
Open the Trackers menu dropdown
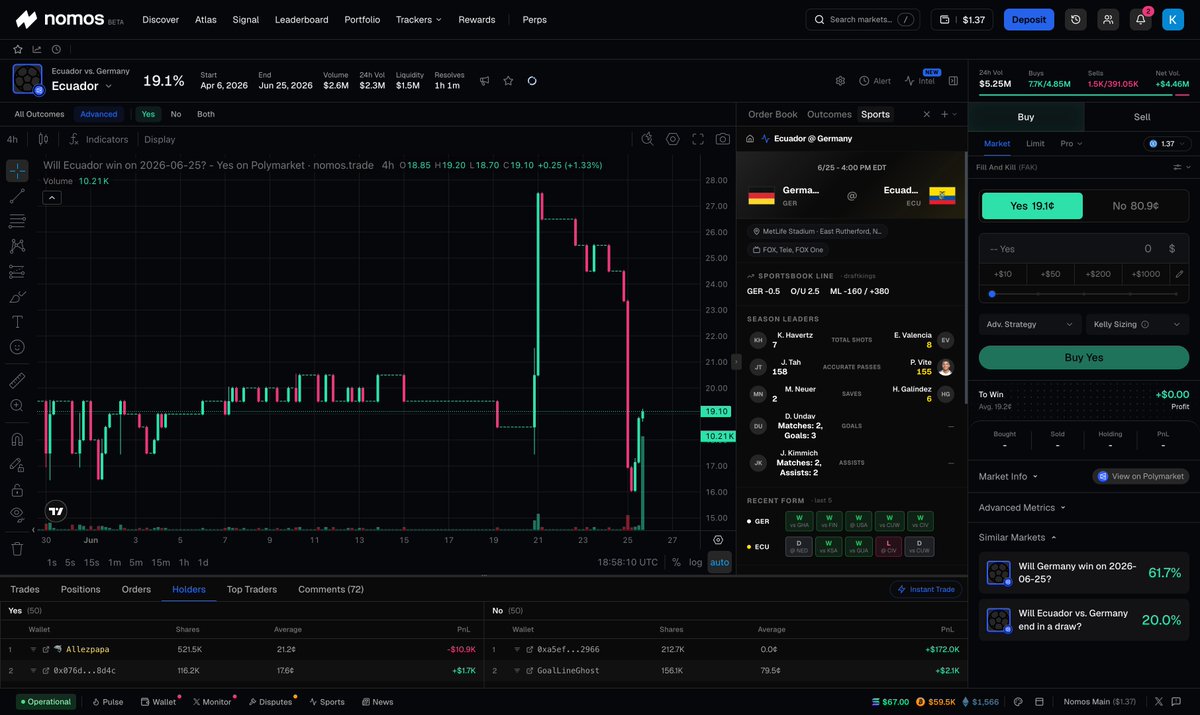[418, 19]
